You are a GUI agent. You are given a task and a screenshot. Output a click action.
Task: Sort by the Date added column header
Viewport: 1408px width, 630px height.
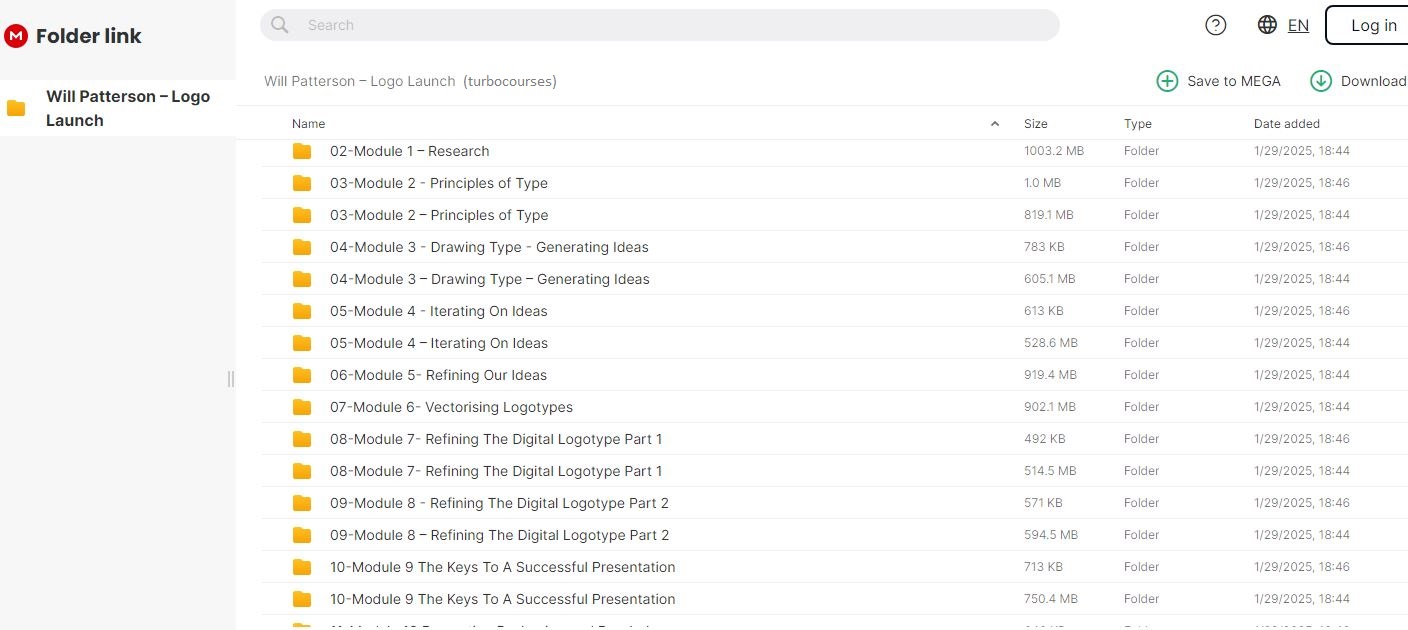(x=1286, y=124)
